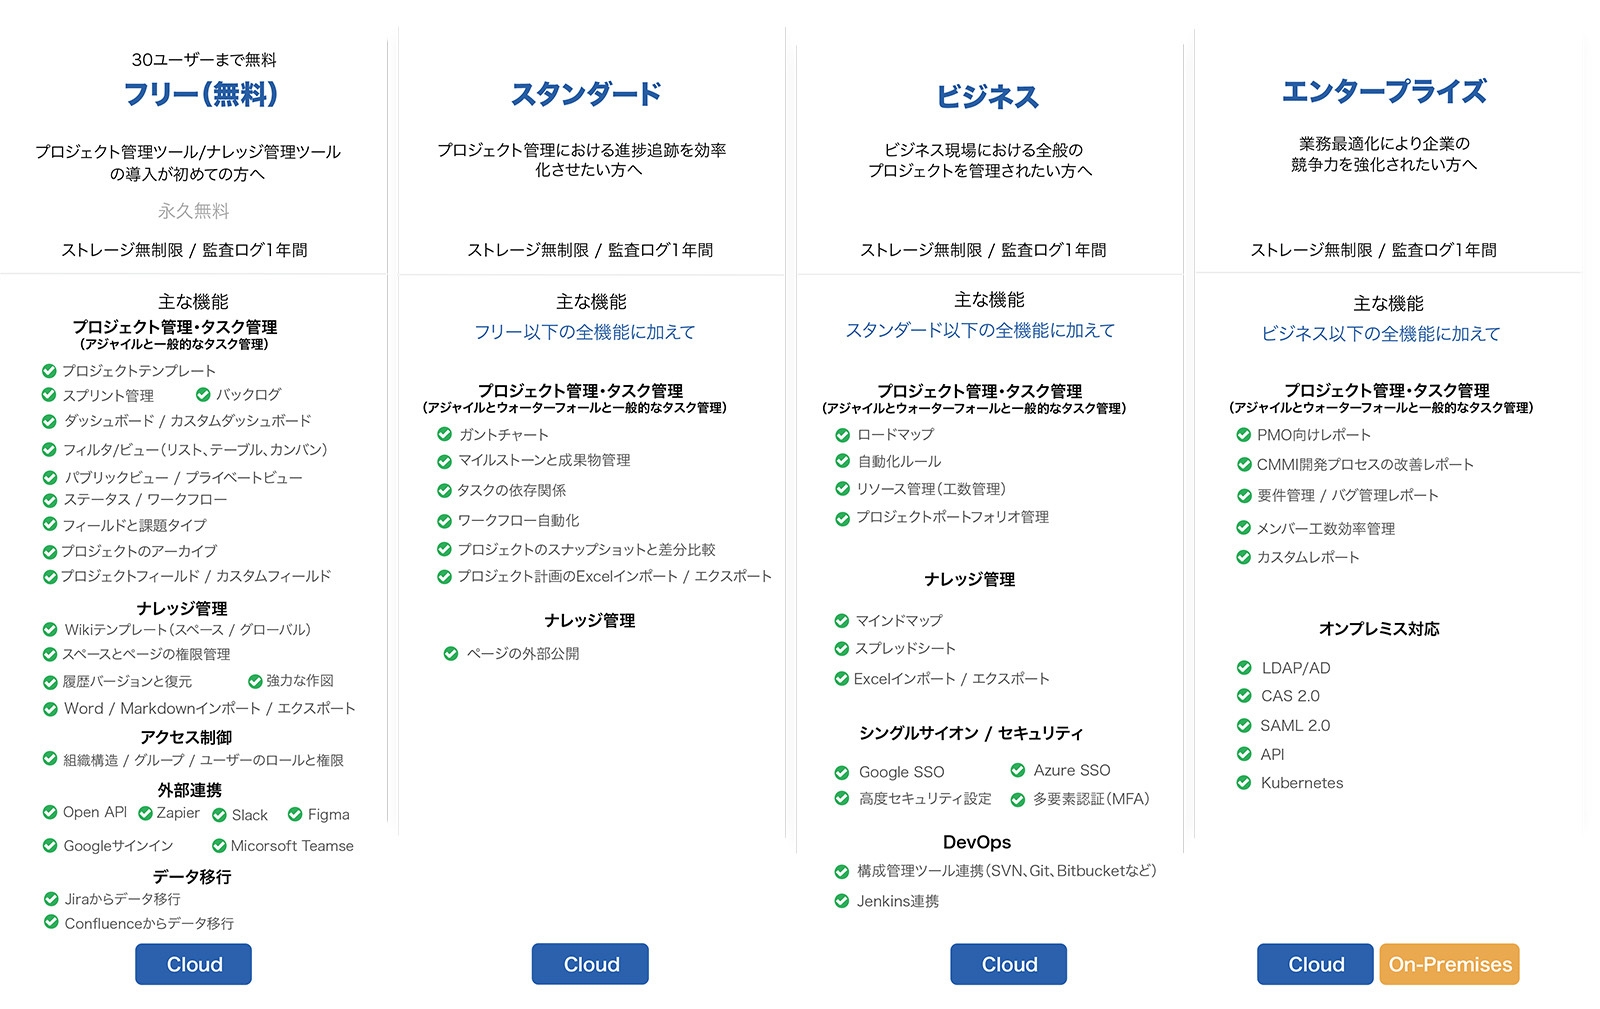Click スタンダード以下の全機能に加えて link
The image size is (1600, 1009).
[x=982, y=329]
